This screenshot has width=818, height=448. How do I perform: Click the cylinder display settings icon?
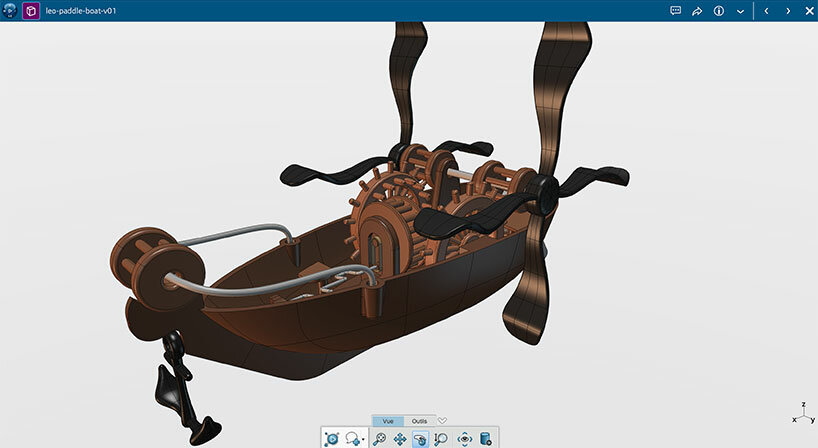pyautogui.click(x=485, y=438)
